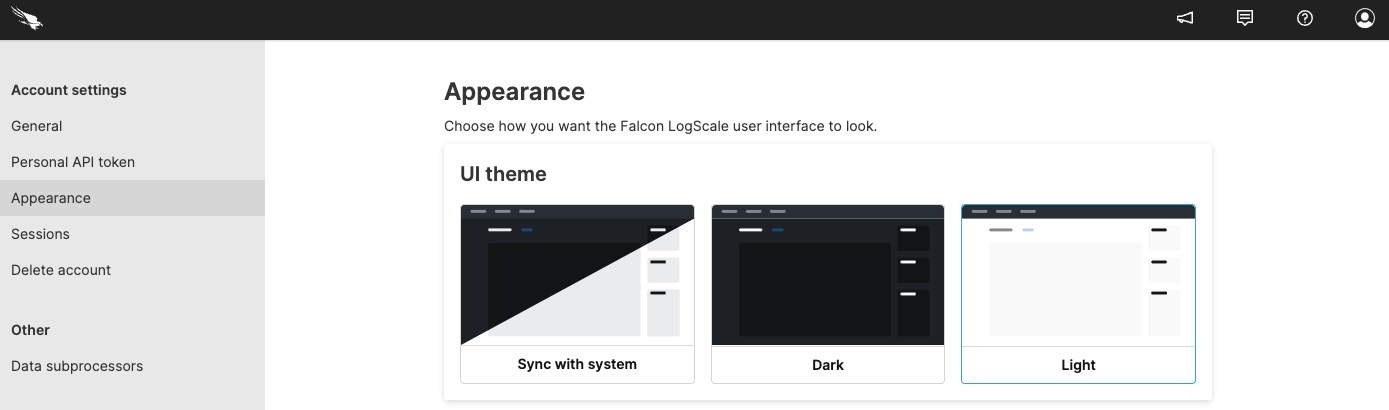This screenshot has width=1389, height=410.
Task: Enable Dark theme via its label
Action: point(827,365)
